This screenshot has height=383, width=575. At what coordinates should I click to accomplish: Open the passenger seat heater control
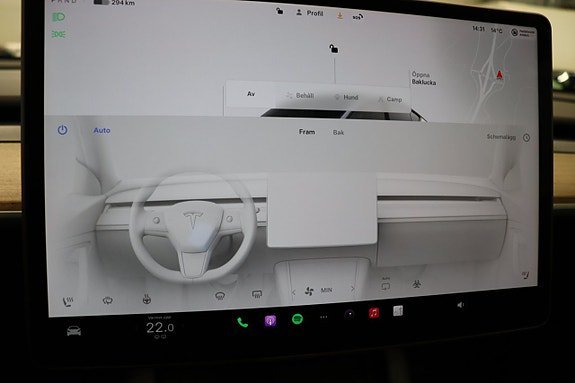(x=525, y=274)
